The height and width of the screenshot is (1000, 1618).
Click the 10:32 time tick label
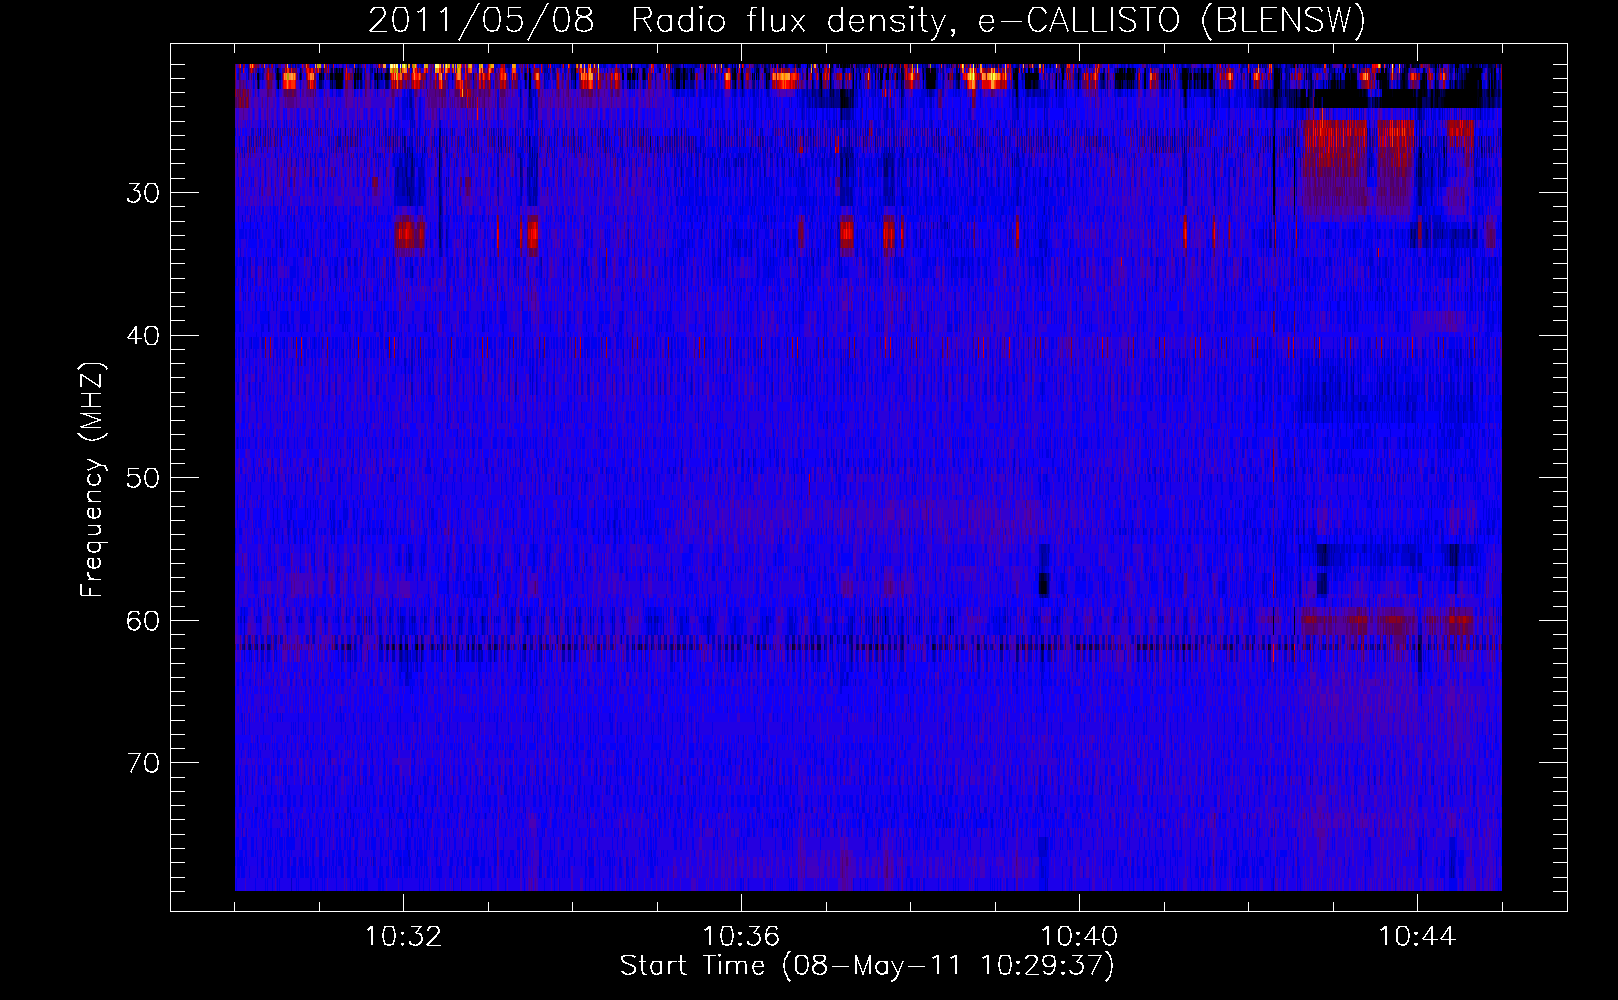403,937
